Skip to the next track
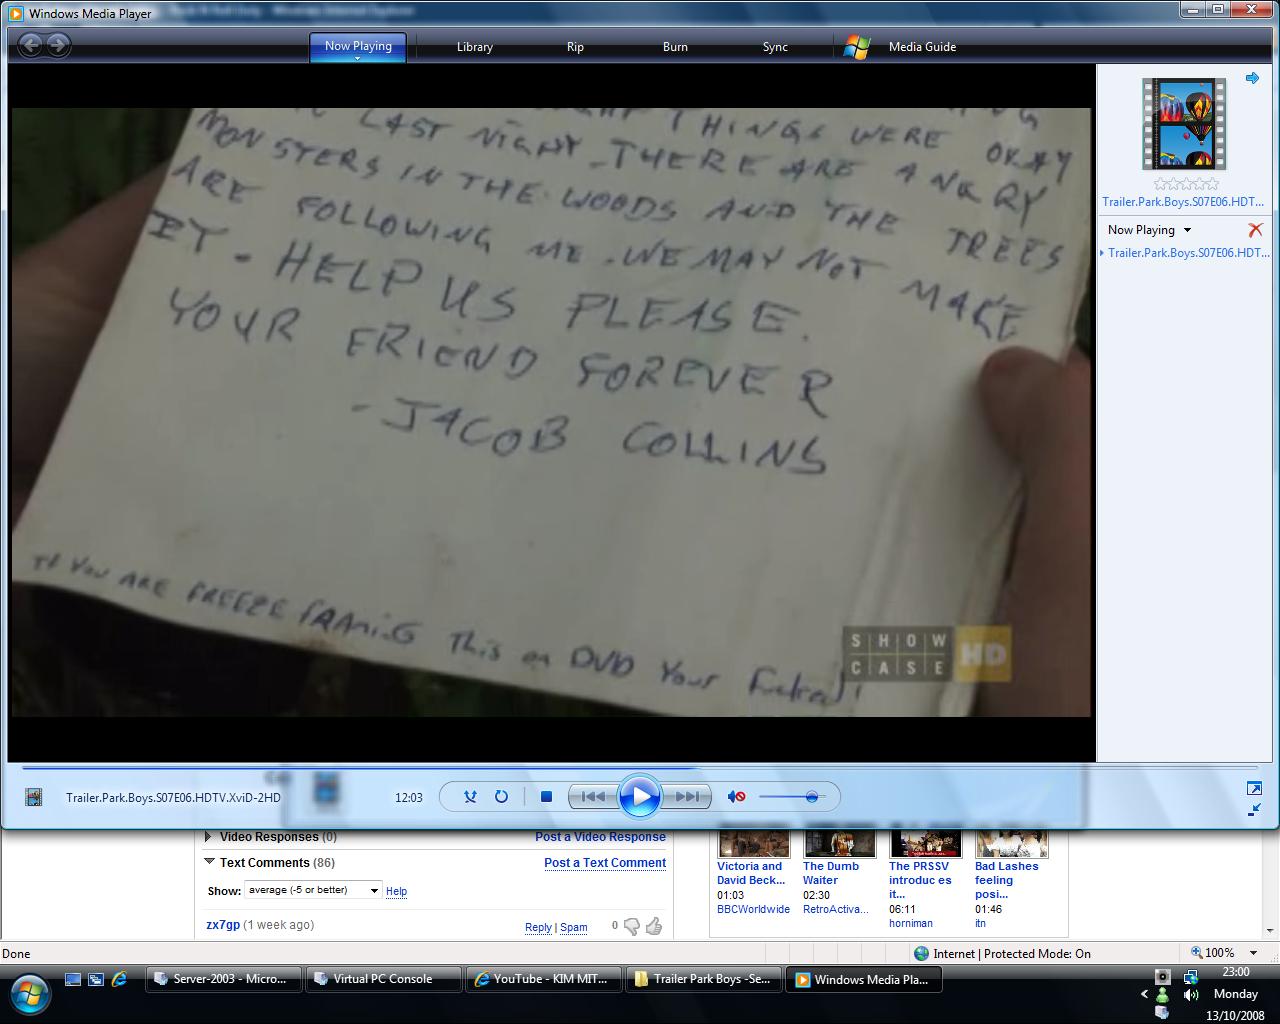 (x=687, y=797)
